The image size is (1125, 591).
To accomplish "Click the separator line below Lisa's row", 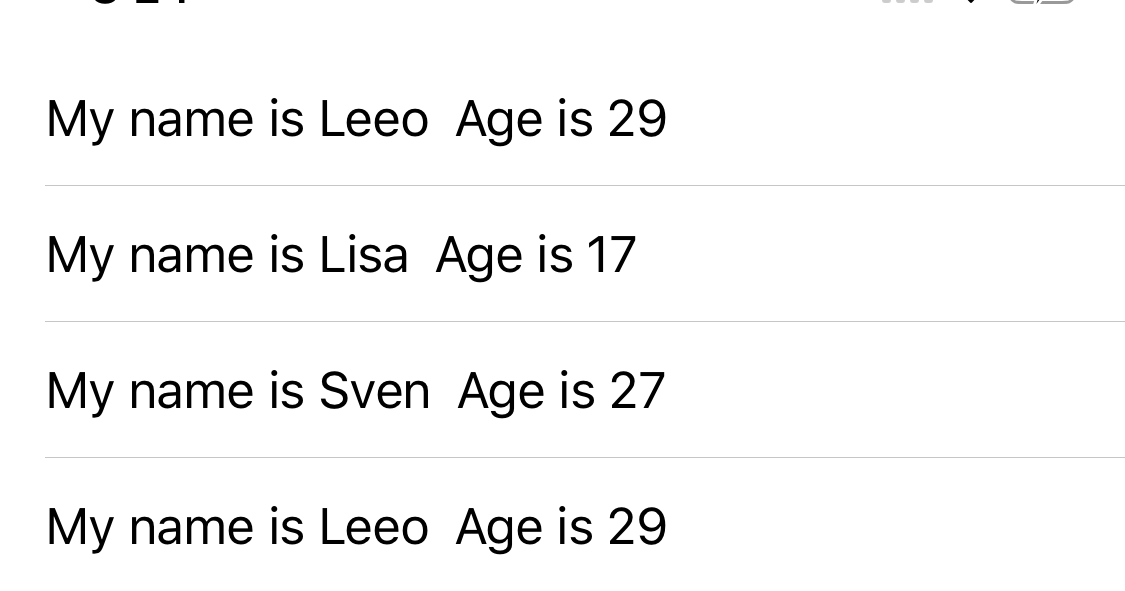I will pyautogui.click(x=585, y=321).
